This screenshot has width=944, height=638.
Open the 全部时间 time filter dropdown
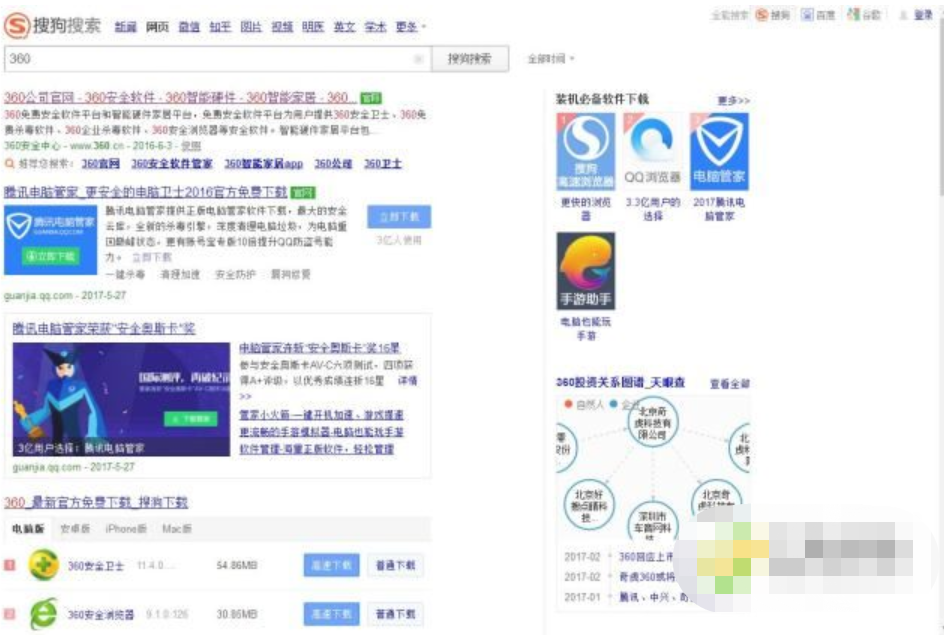(551, 59)
